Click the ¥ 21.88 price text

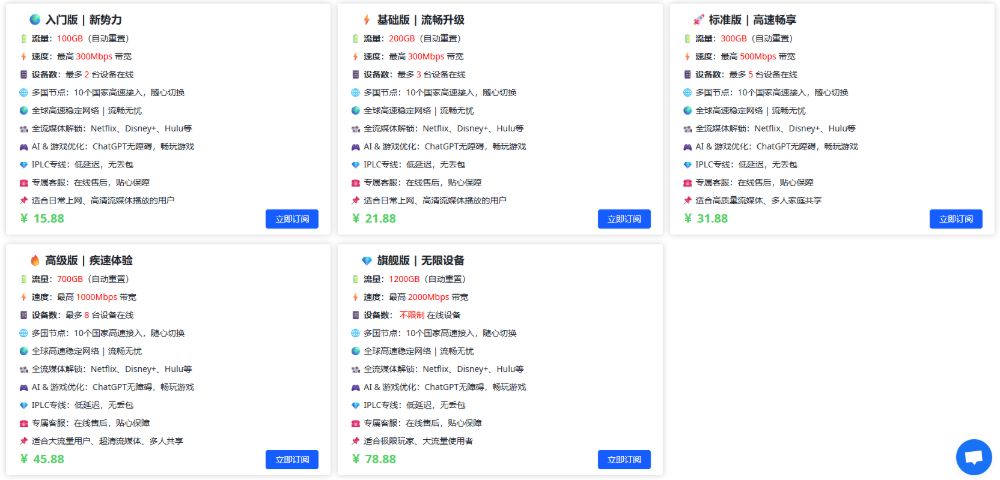(x=374, y=219)
